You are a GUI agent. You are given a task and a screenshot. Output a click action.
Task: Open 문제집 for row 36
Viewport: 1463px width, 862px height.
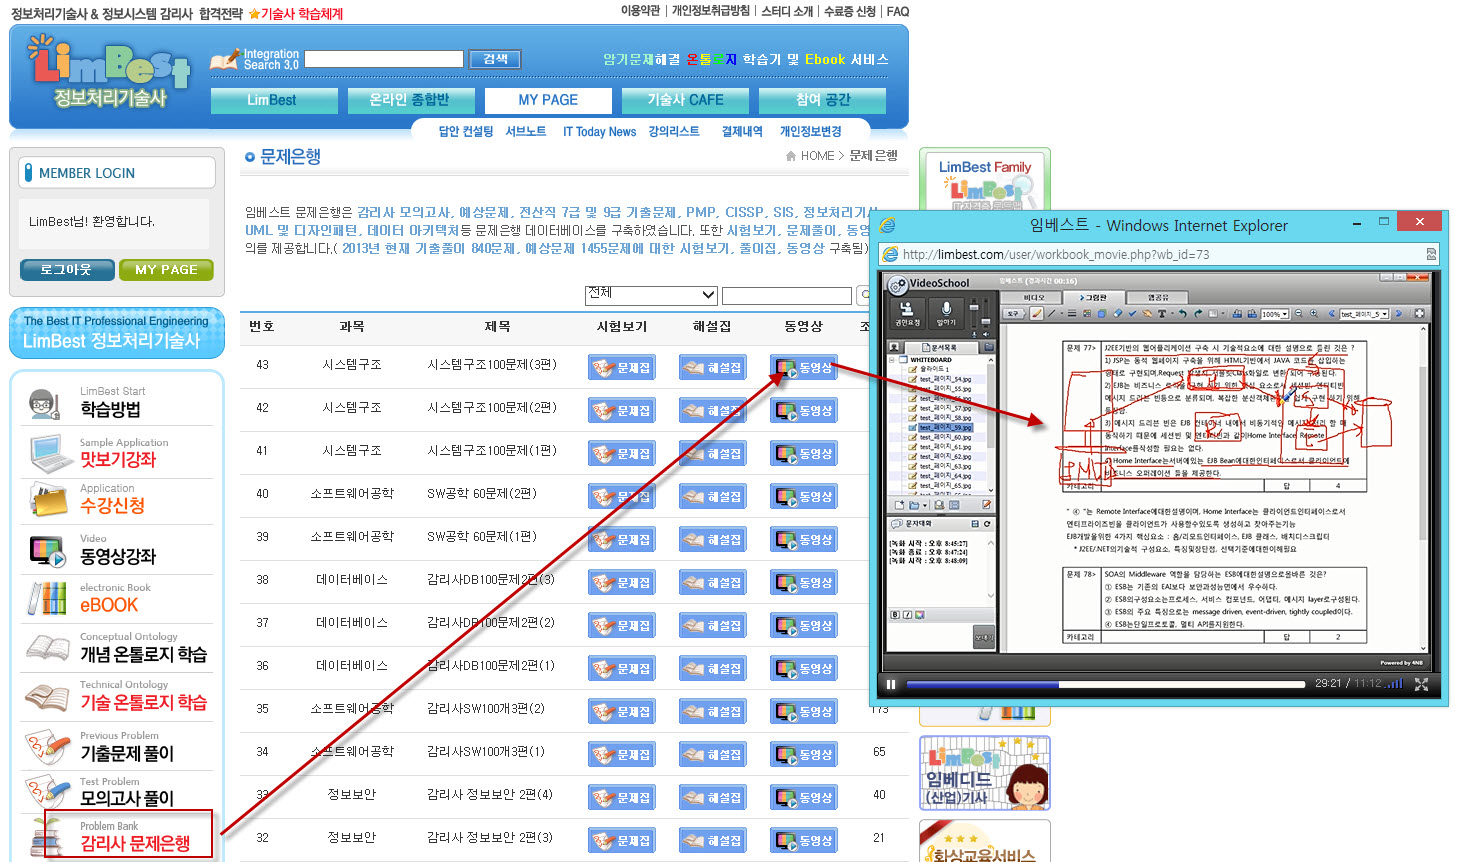[x=621, y=669]
